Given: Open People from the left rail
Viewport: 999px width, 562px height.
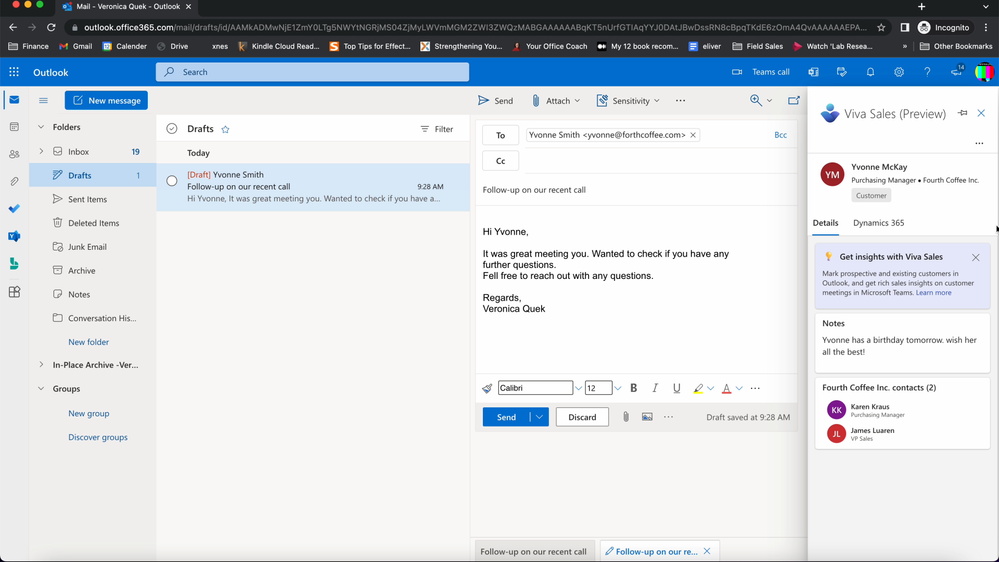Looking at the screenshot, I should (14, 154).
